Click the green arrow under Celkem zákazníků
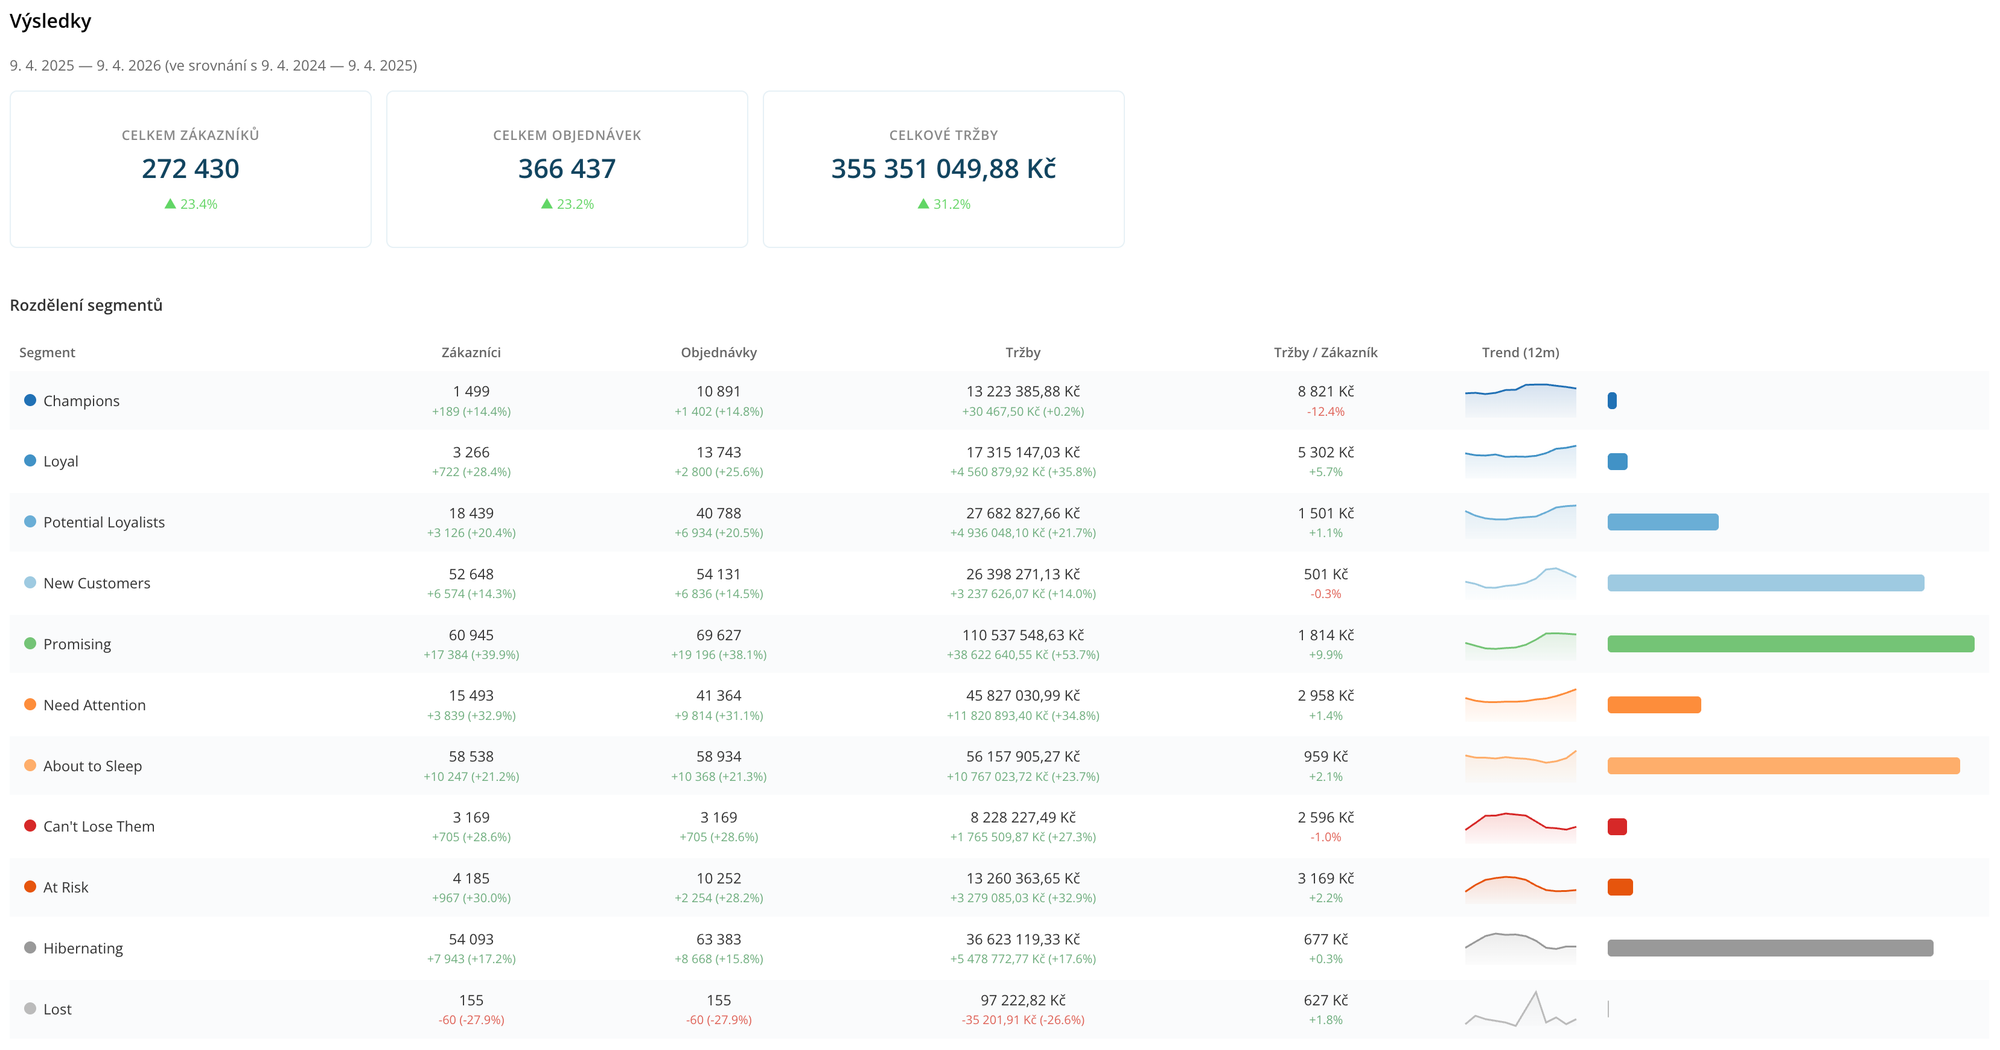This screenshot has height=1050, width=2000. [x=170, y=204]
